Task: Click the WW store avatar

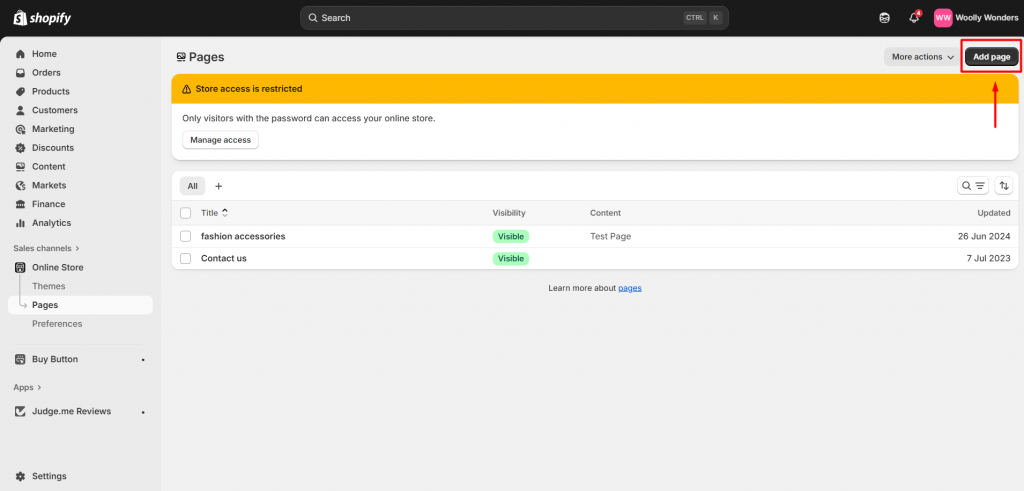Action: 943,18
